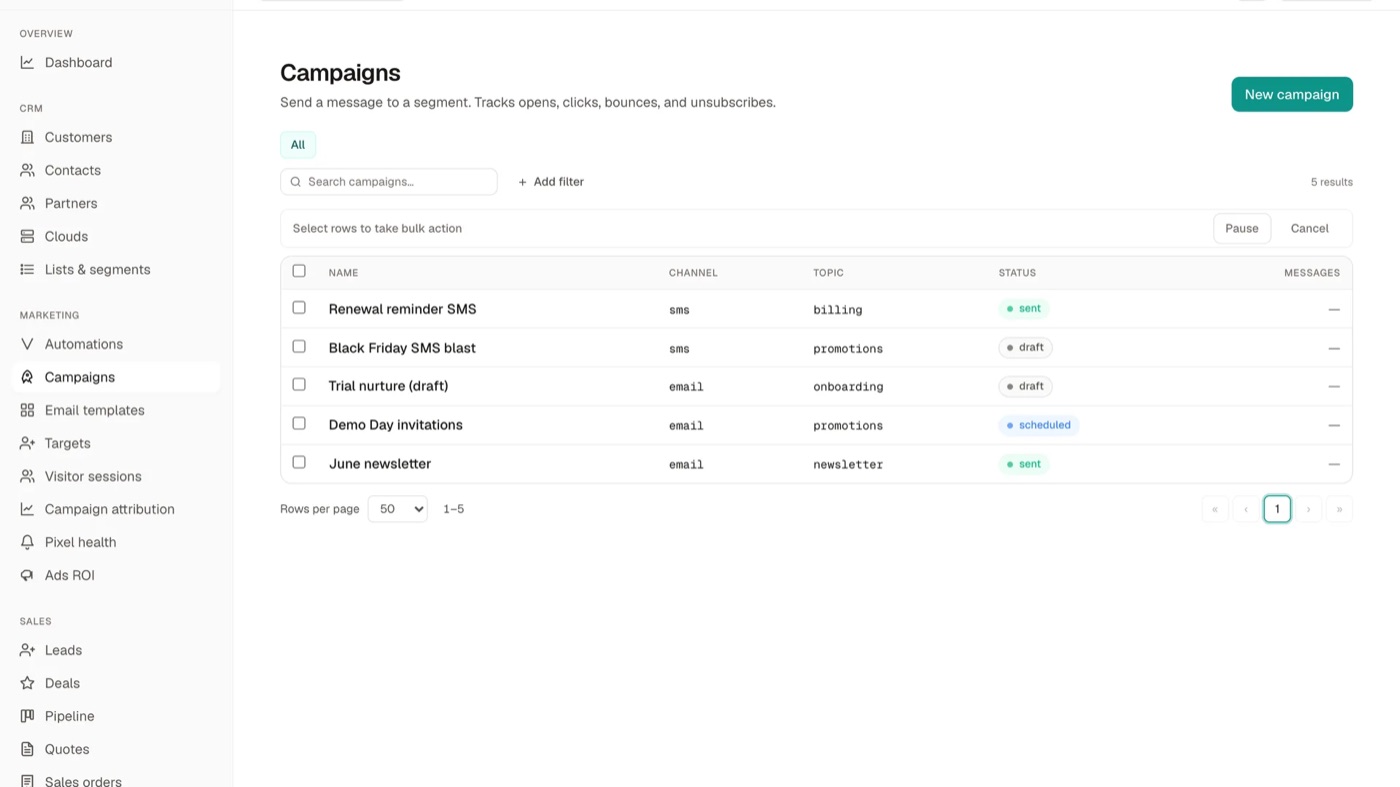Screen dimensions: 1400x787
Task: Create a New campaign
Action: [1292, 94]
